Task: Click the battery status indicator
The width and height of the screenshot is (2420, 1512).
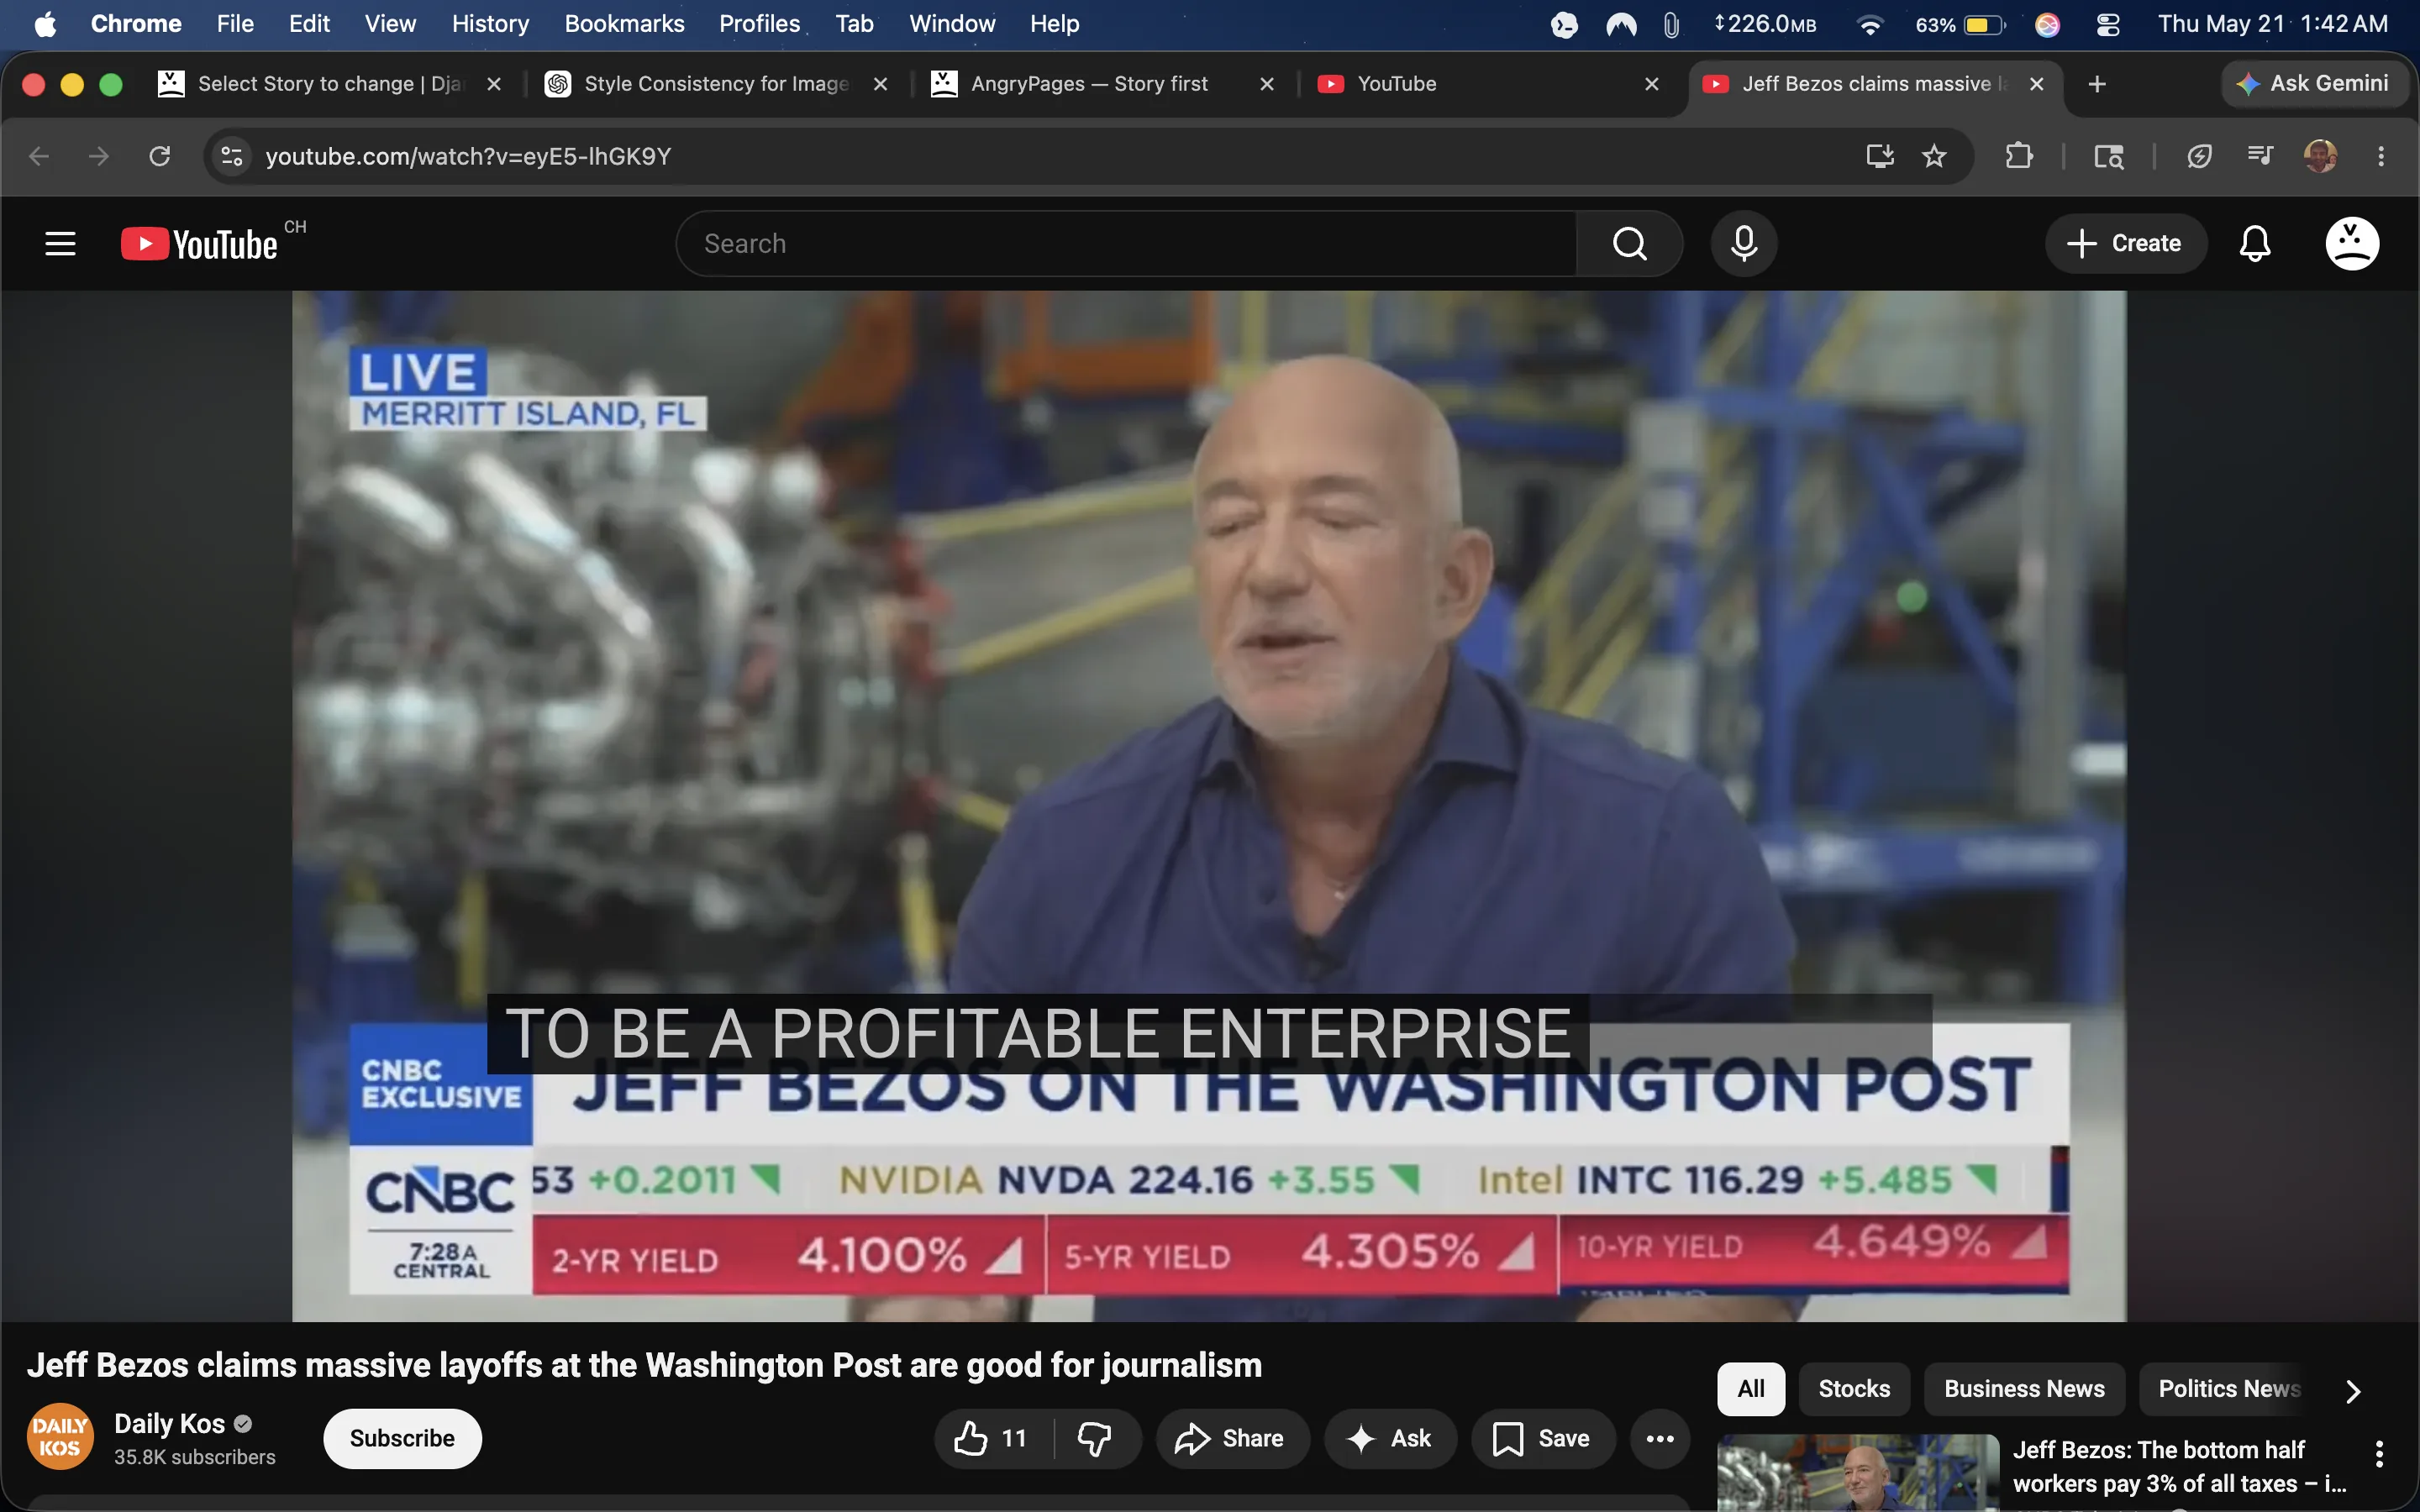Action: pyautogui.click(x=1961, y=24)
